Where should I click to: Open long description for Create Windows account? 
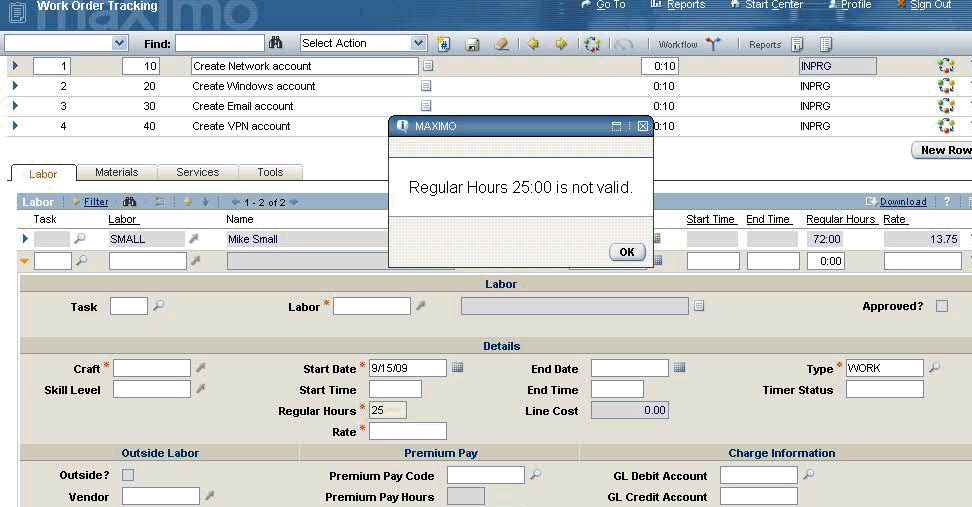[426, 86]
